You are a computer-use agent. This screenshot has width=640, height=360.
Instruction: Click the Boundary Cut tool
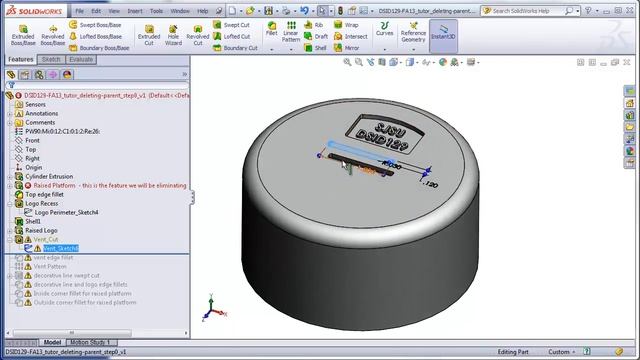[236, 48]
